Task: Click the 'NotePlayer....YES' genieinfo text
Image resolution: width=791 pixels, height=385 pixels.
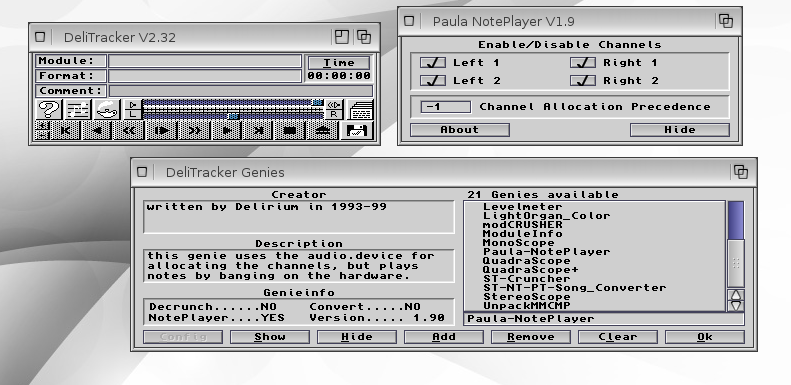Action: pos(217,318)
